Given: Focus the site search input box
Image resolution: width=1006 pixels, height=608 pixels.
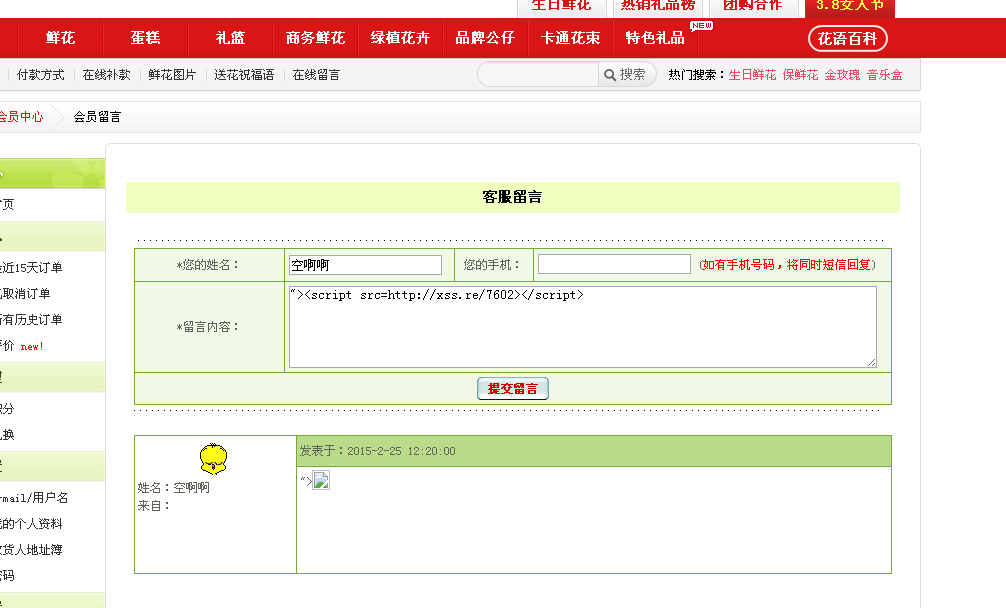Looking at the screenshot, I should click(x=538, y=74).
